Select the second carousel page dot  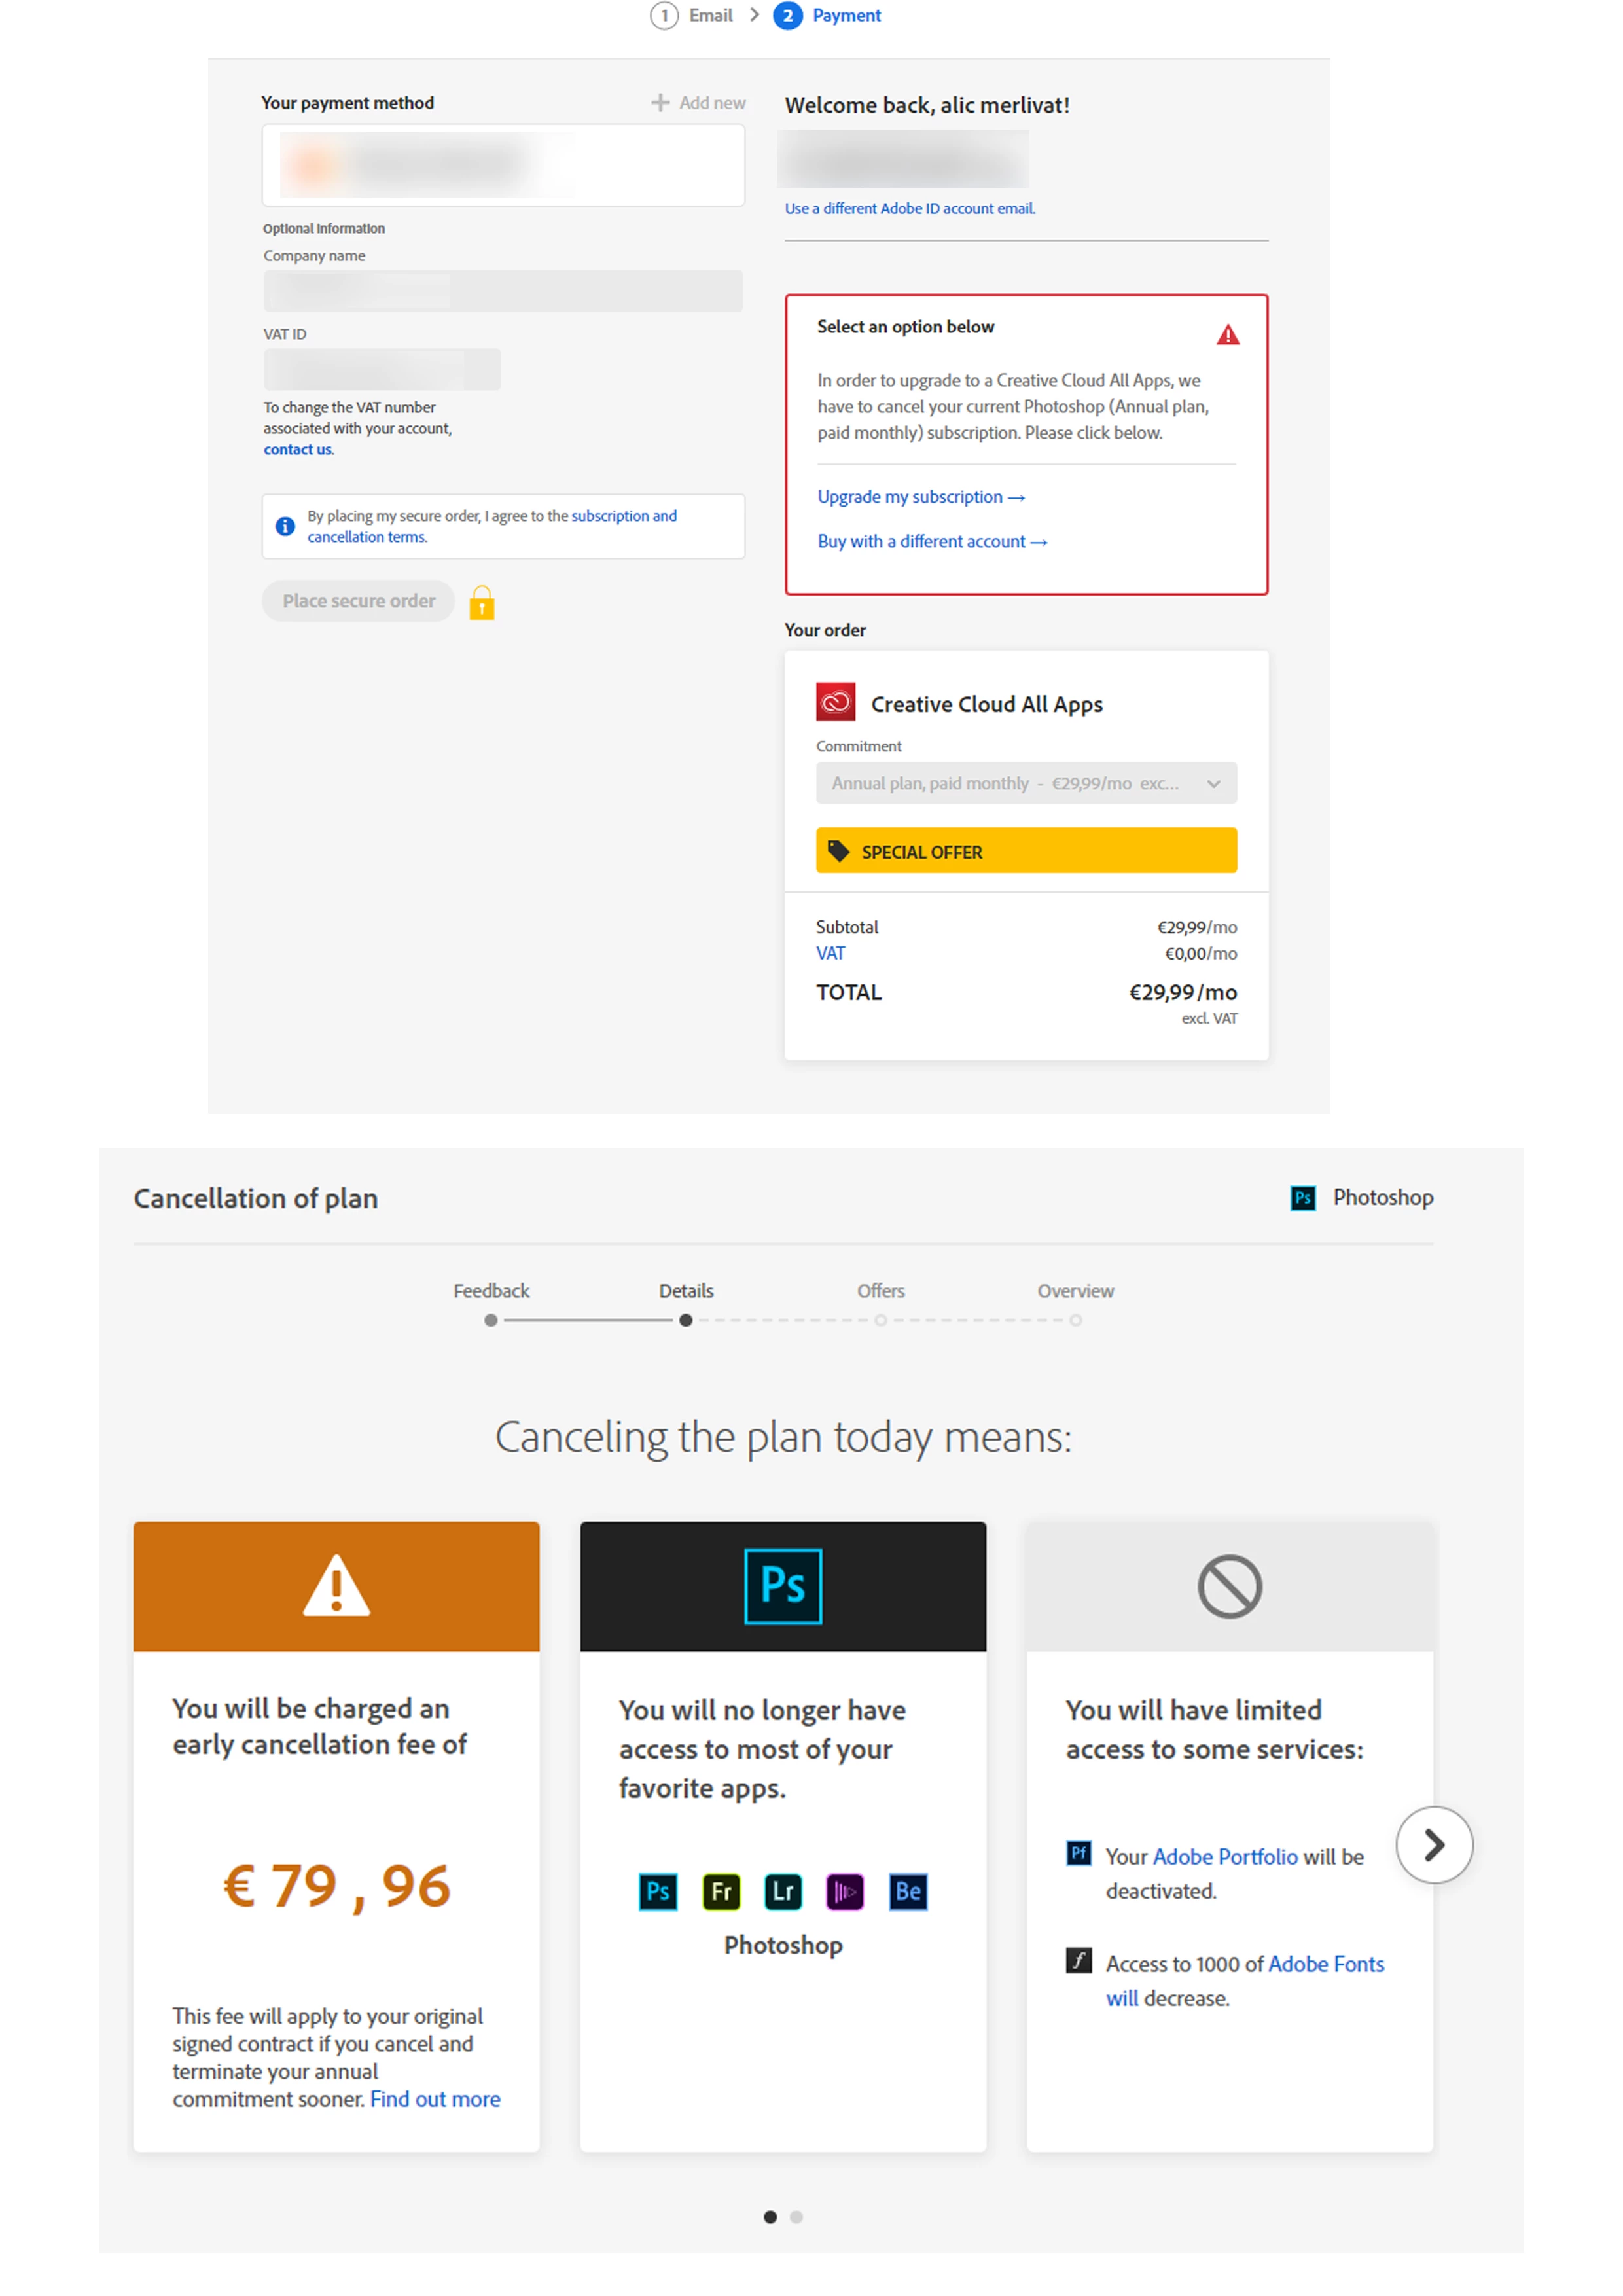[796, 2217]
